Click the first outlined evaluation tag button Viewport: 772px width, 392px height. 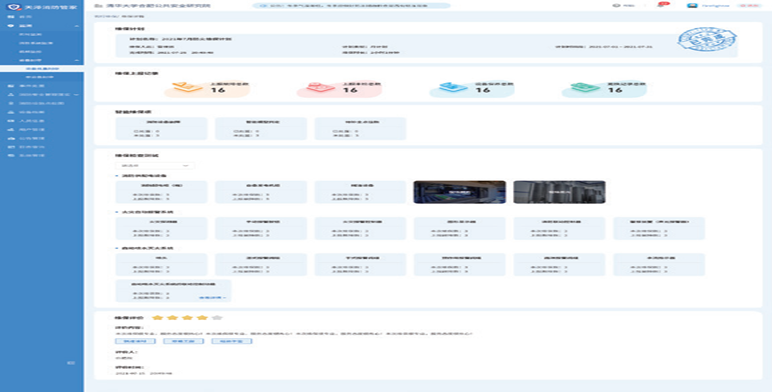[135, 341]
